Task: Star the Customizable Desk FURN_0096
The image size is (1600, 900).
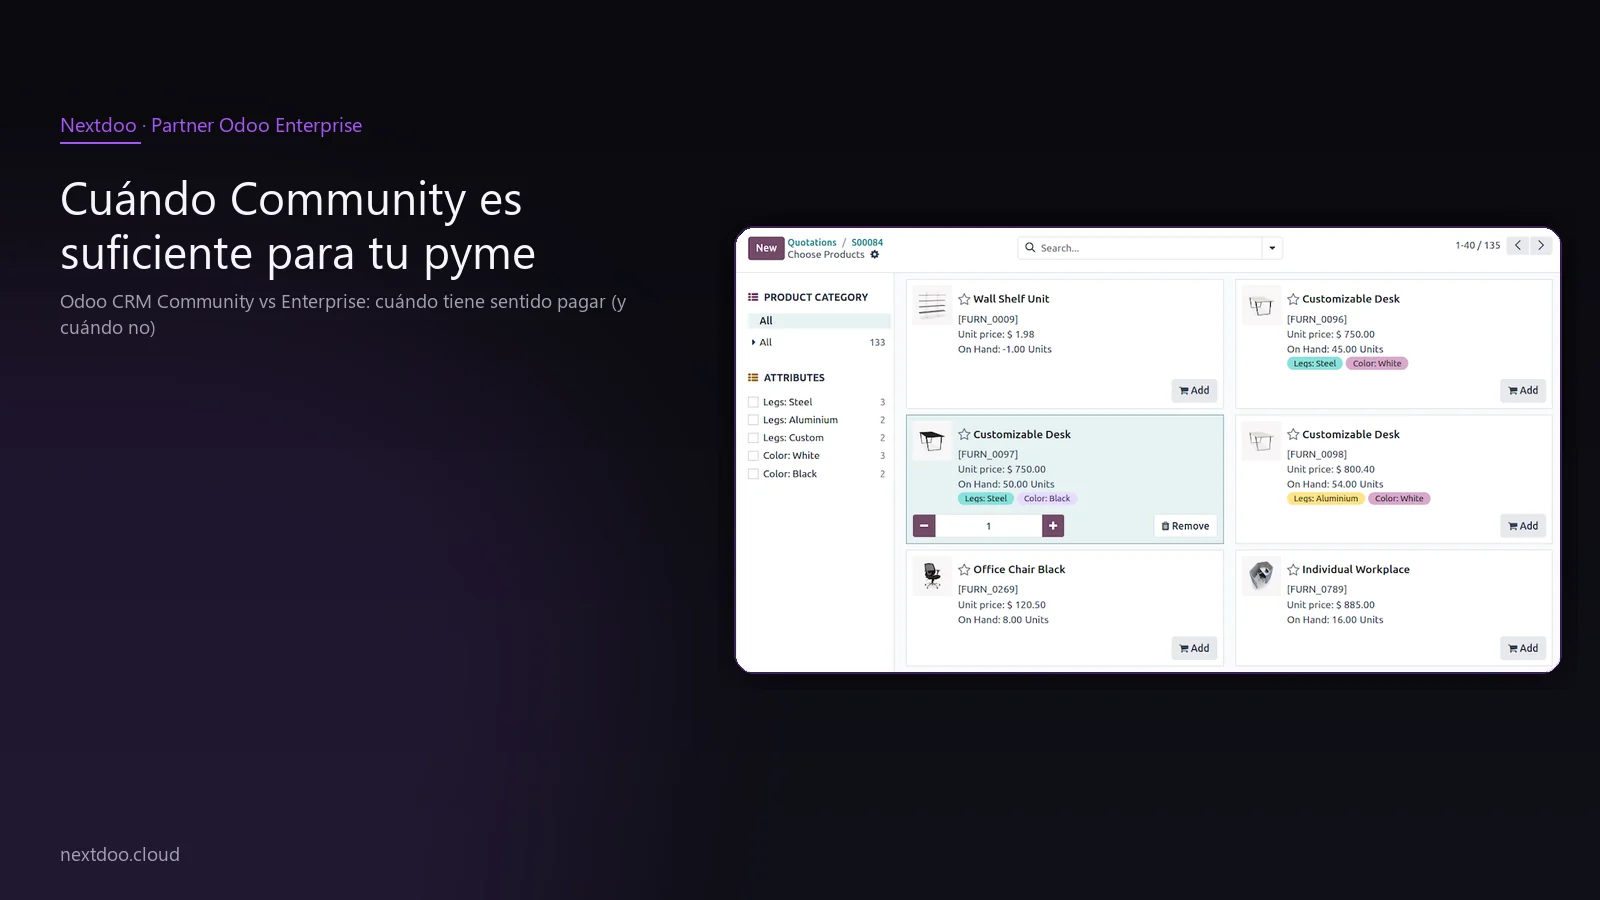Action: [1293, 299]
